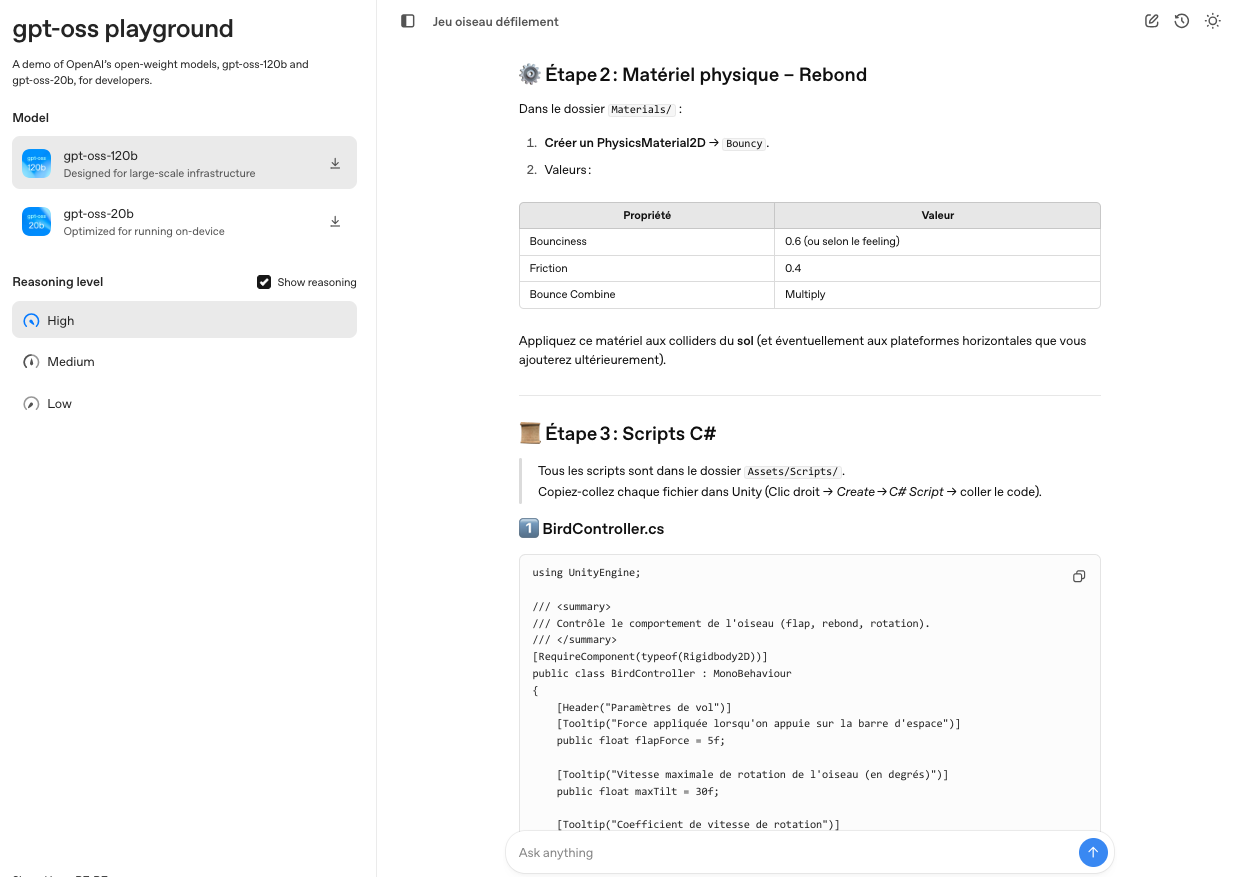This screenshot has height=877, width=1233.
Task: Choose the gpt-oss-20b model card
Action: (x=184, y=222)
